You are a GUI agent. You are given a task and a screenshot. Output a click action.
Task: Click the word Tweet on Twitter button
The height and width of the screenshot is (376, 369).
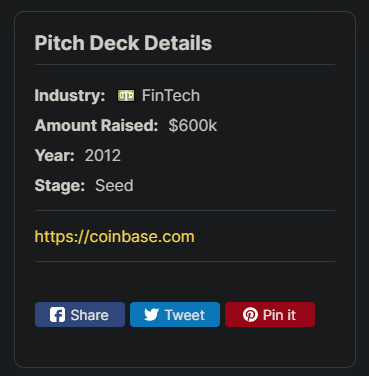[185, 315]
